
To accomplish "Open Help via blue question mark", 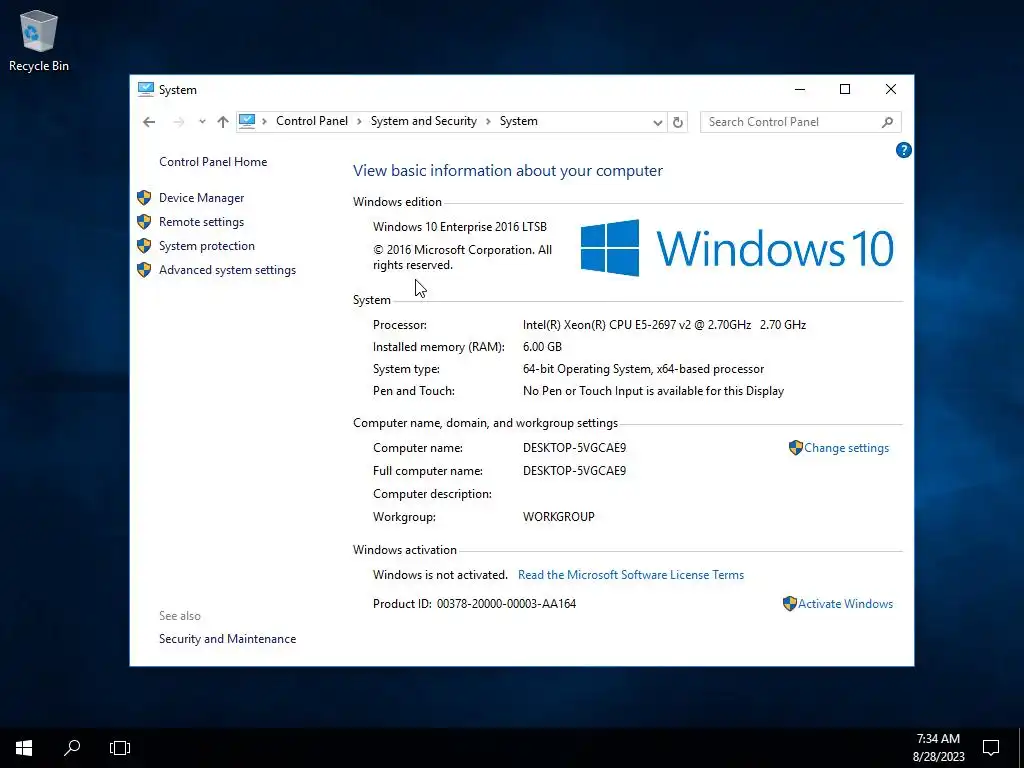I will 903,150.
